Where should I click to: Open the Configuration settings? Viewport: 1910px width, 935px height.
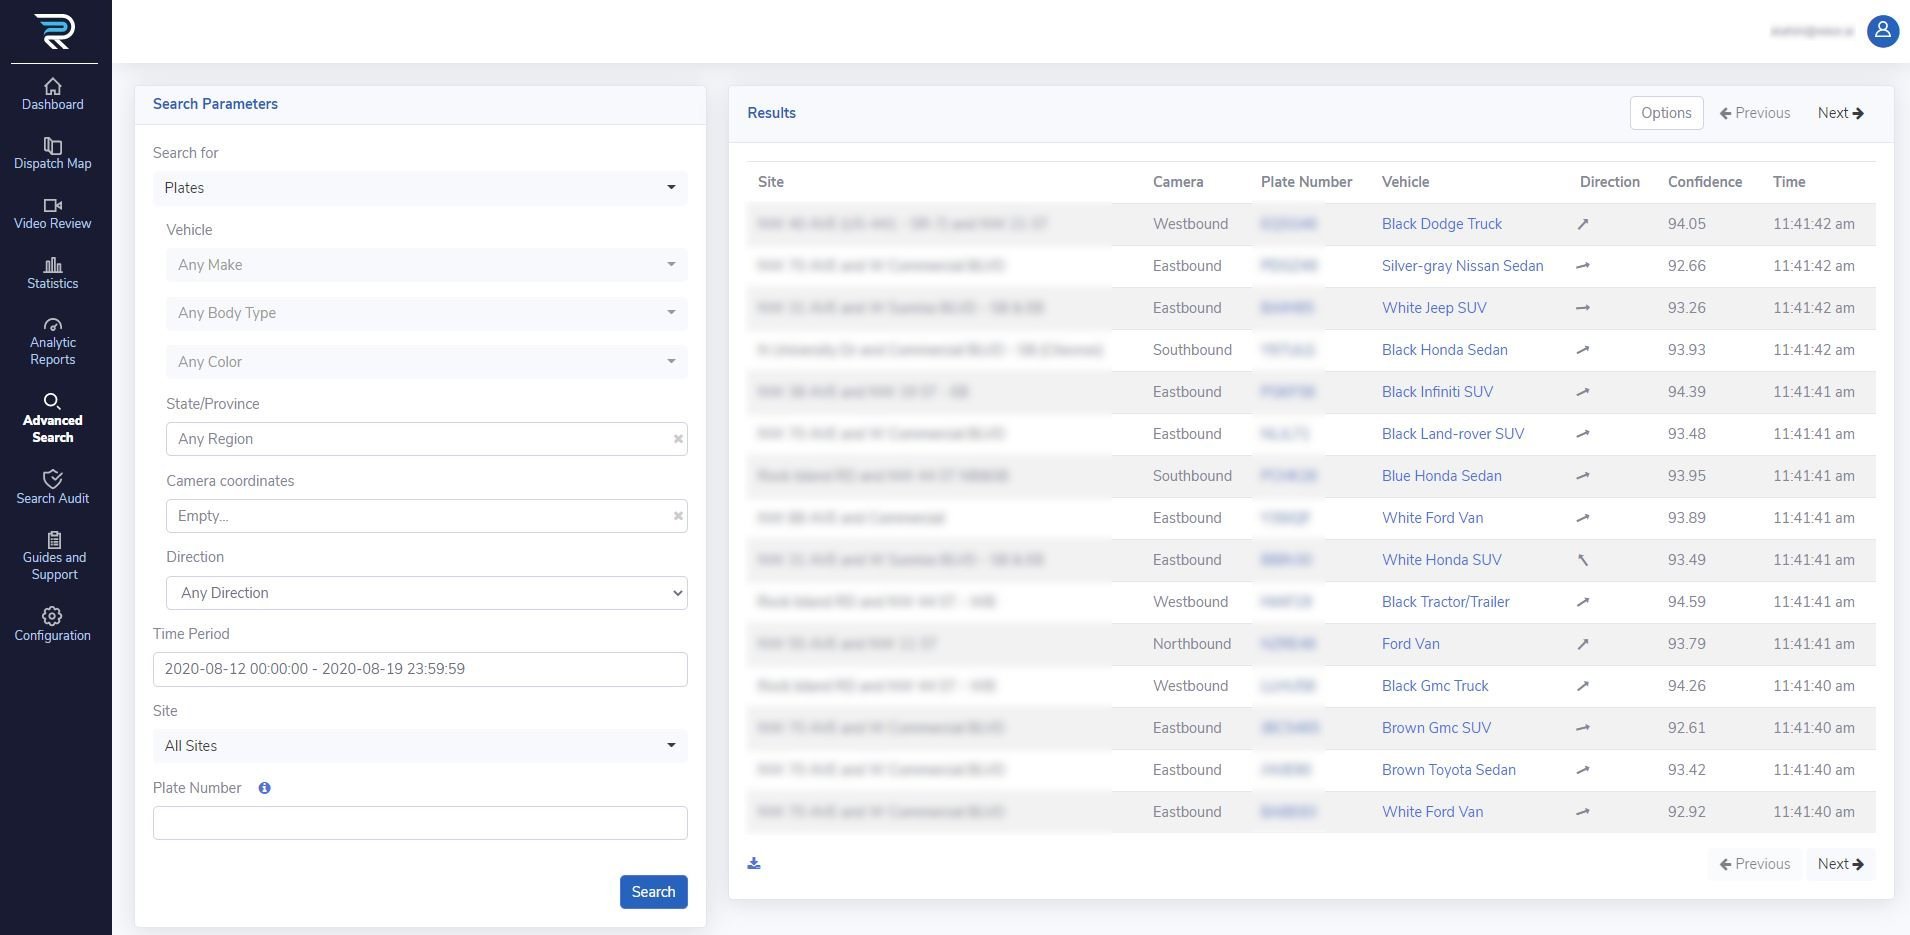click(x=53, y=625)
